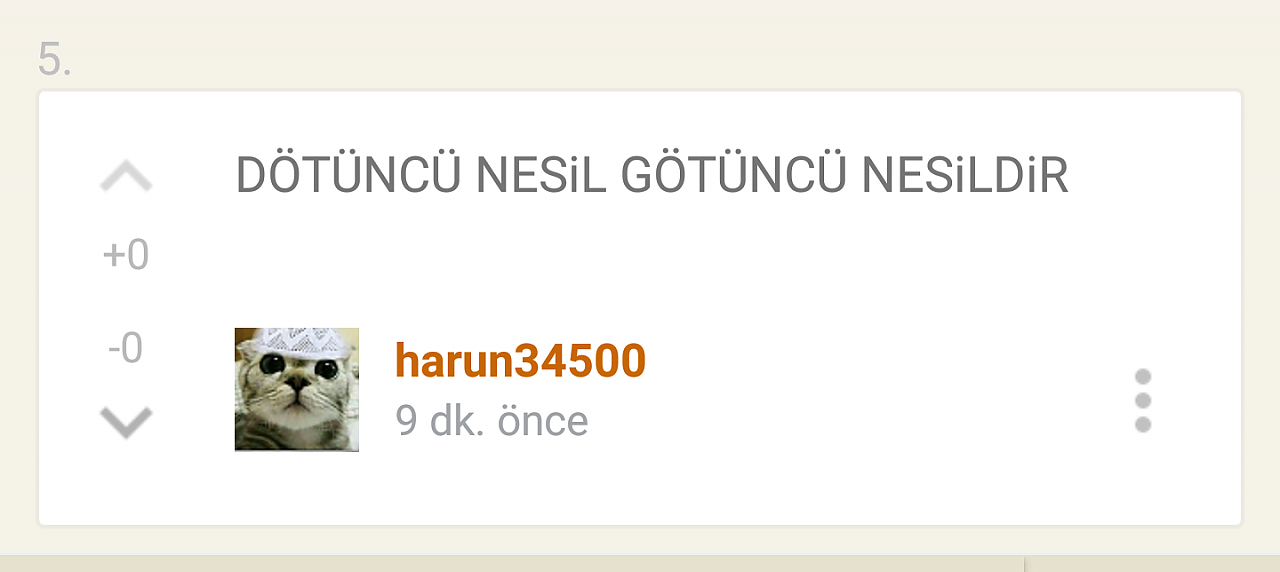Click the entry number 5 label
1280x572 pixels.
pos(55,59)
